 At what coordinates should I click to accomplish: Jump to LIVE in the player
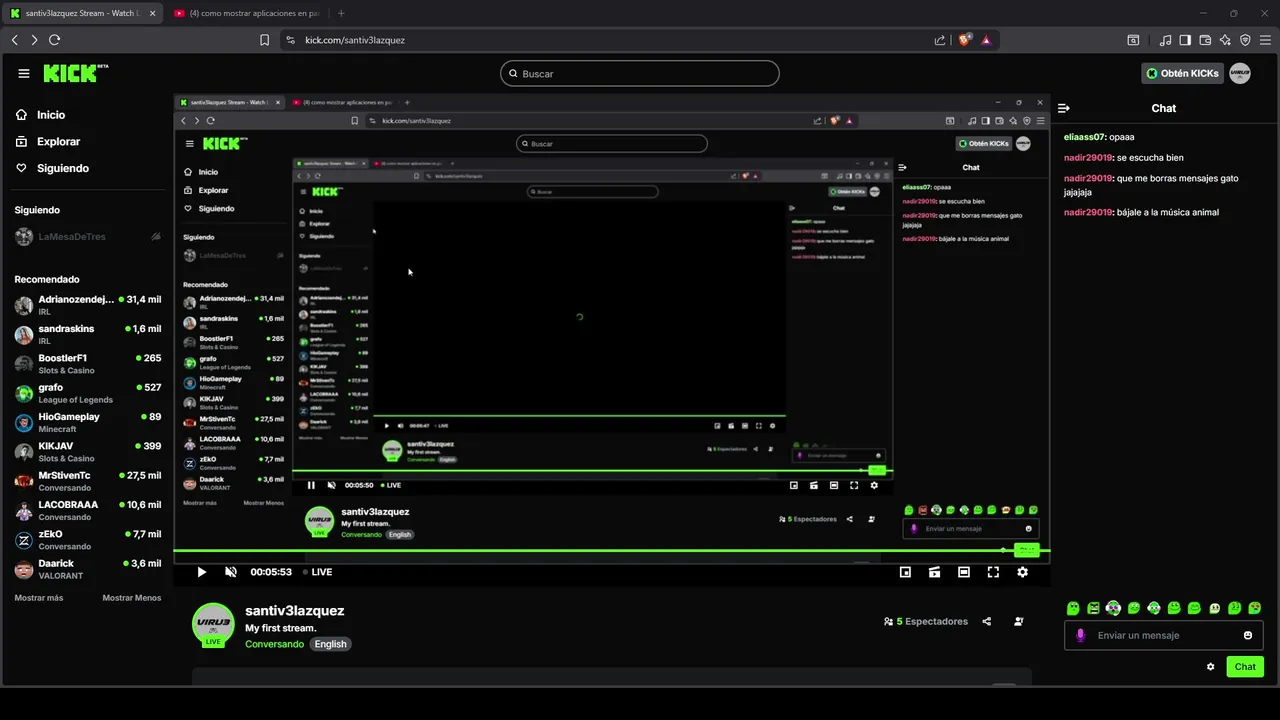click(317, 572)
